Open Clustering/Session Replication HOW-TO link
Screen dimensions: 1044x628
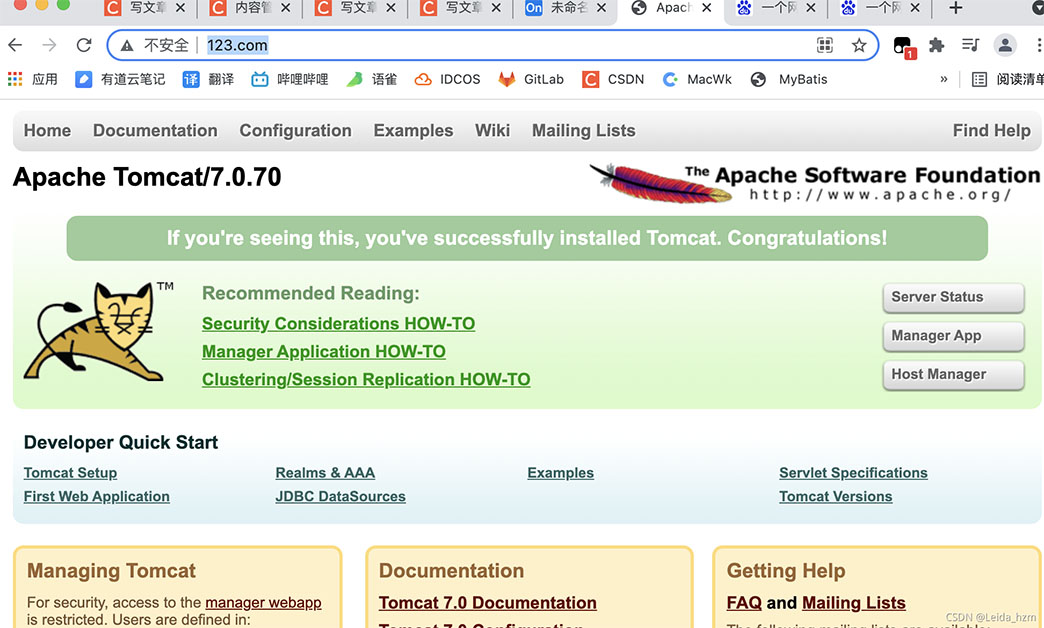click(366, 380)
